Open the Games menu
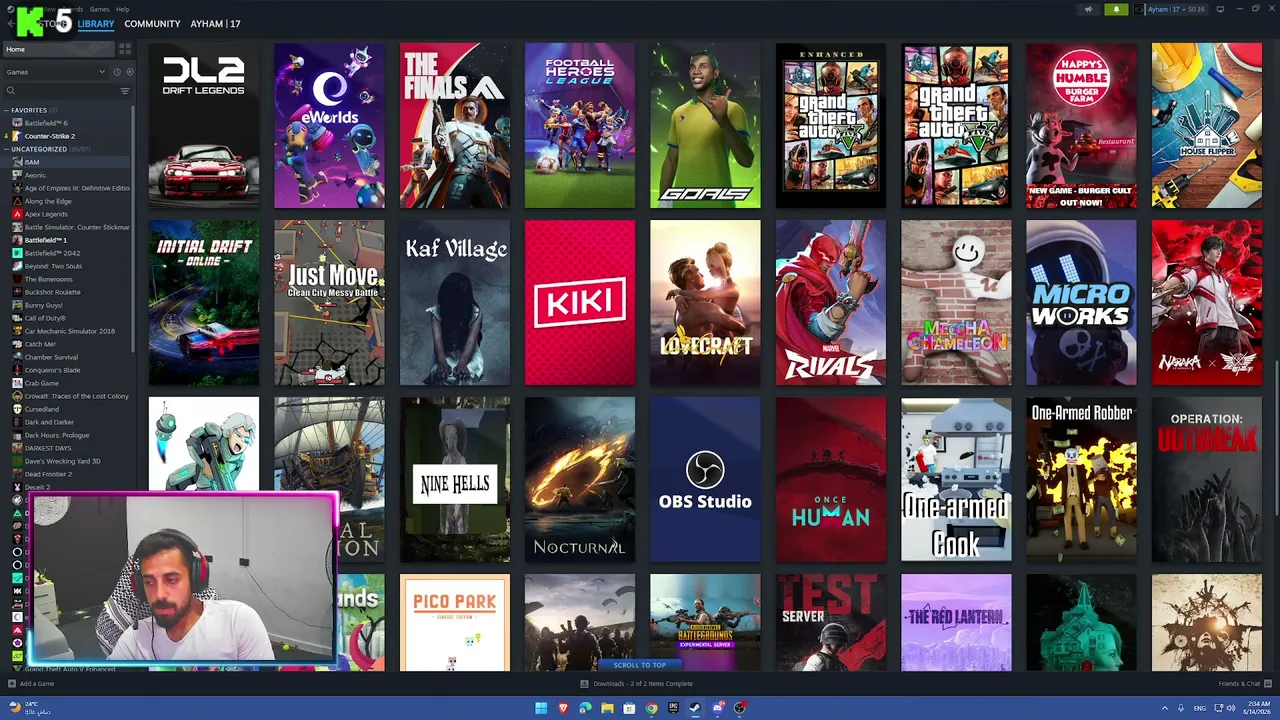The image size is (1280, 720). pyautogui.click(x=99, y=9)
